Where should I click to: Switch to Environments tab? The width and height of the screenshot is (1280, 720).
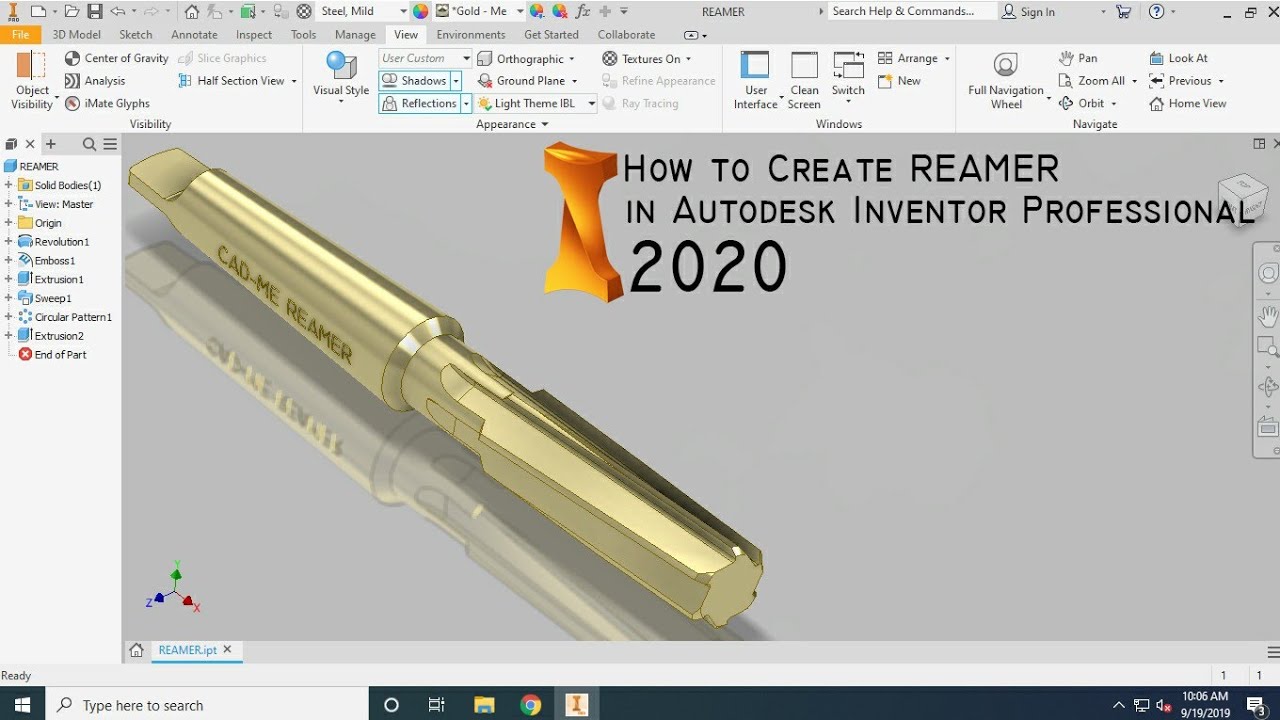coord(471,34)
